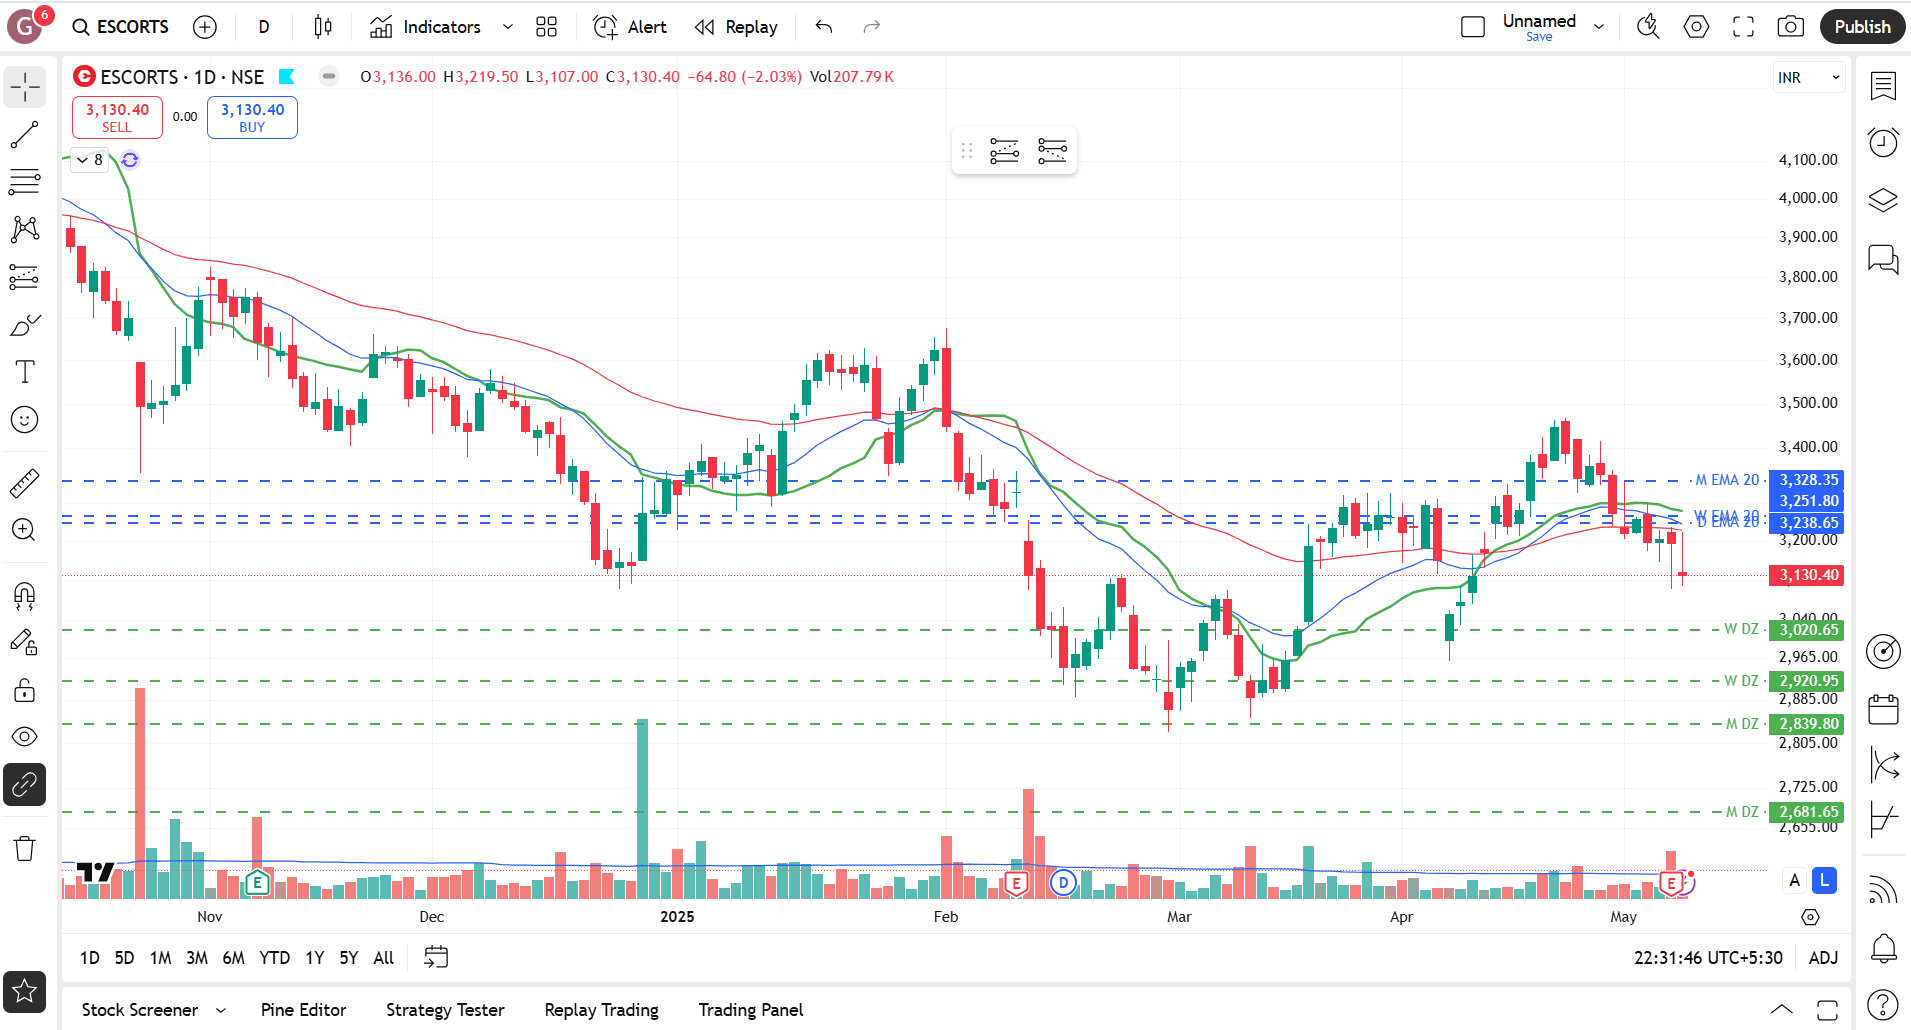1911x1030 pixels.
Task: Select the brush drawing tool
Action: [25, 325]
